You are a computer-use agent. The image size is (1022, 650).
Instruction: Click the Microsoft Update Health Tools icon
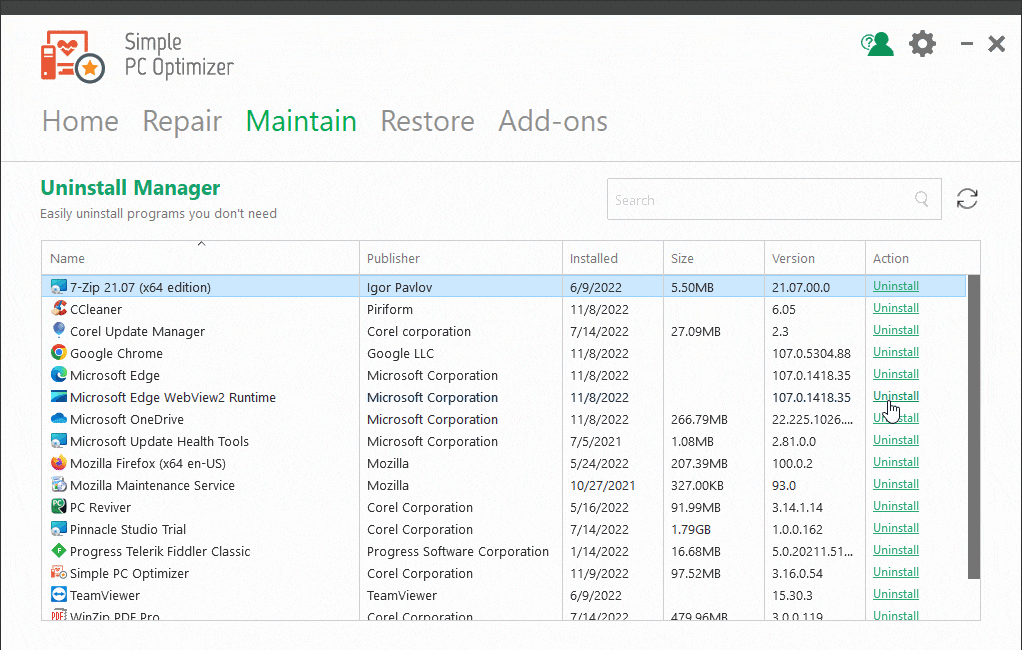click(x=59, y=441)
